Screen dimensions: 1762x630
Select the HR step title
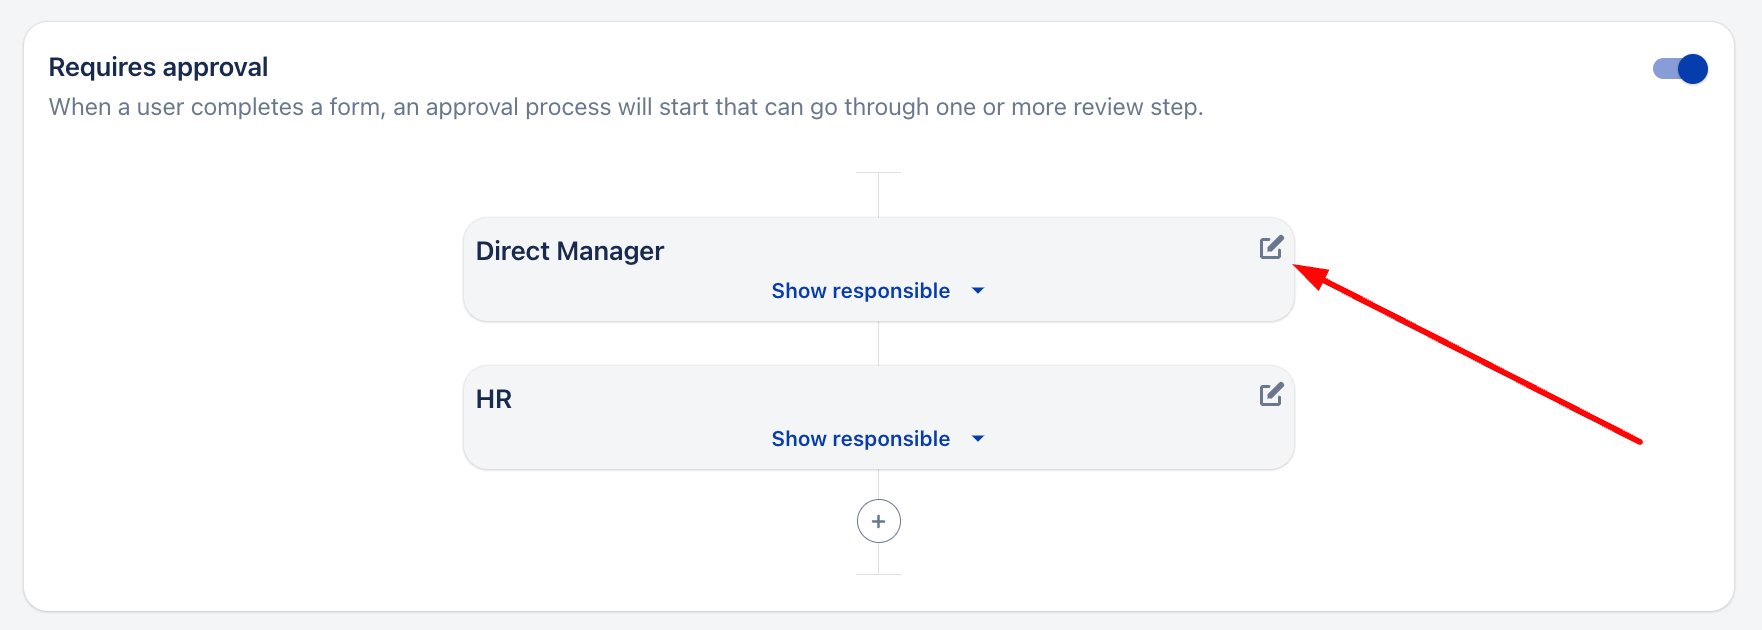pyautogui.click(x=493, y=399)
